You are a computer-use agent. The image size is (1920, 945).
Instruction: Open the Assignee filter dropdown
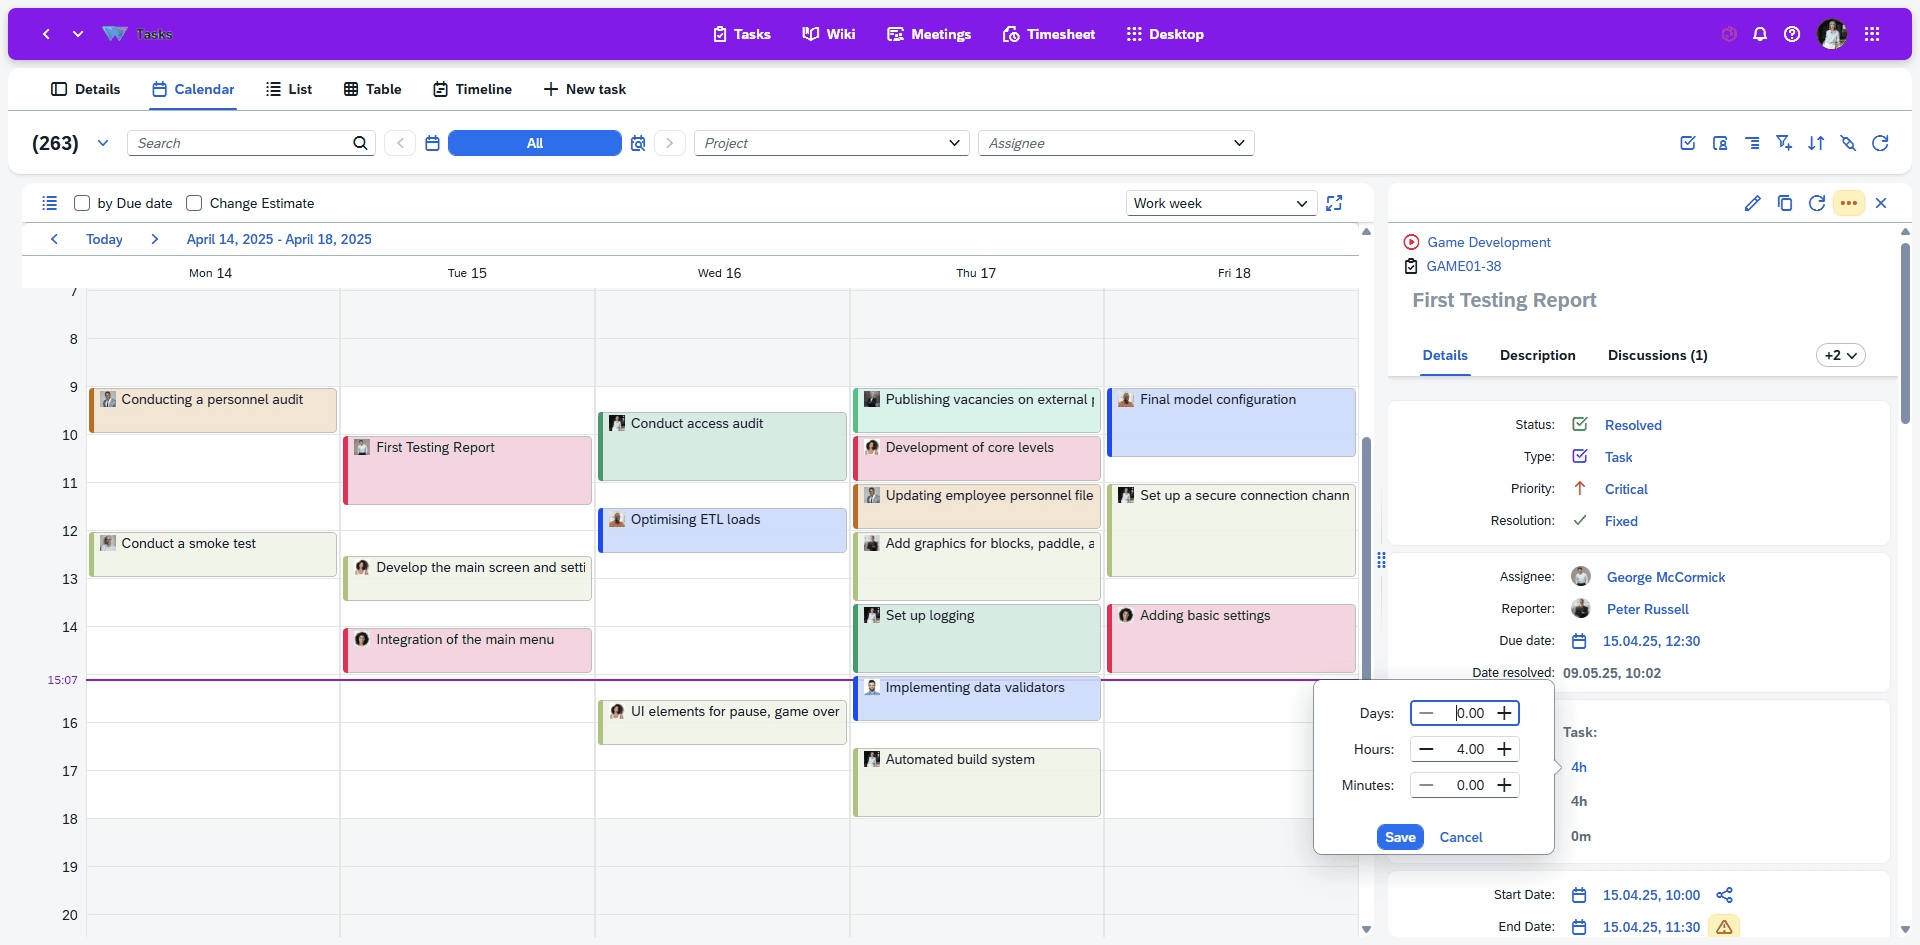coord(1117,143)
